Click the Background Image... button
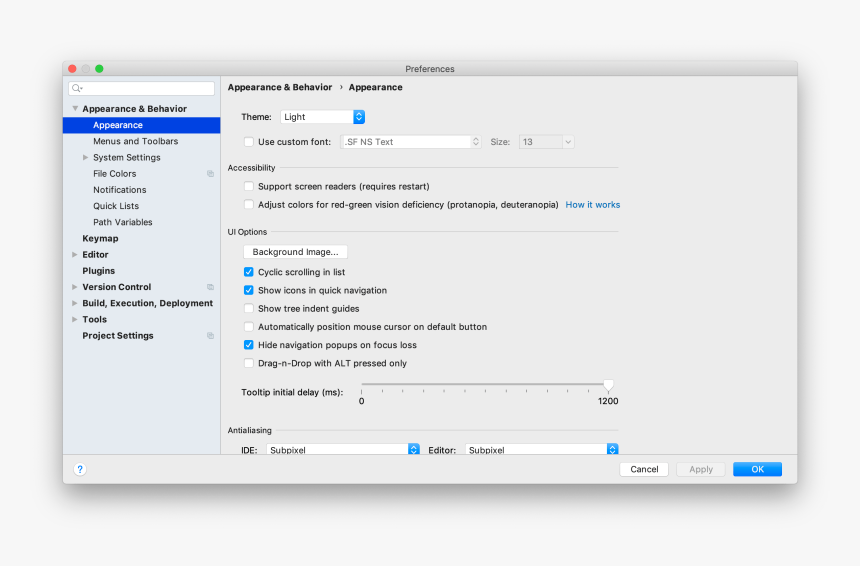Screen dimensions: 860x566 (296, 252)
